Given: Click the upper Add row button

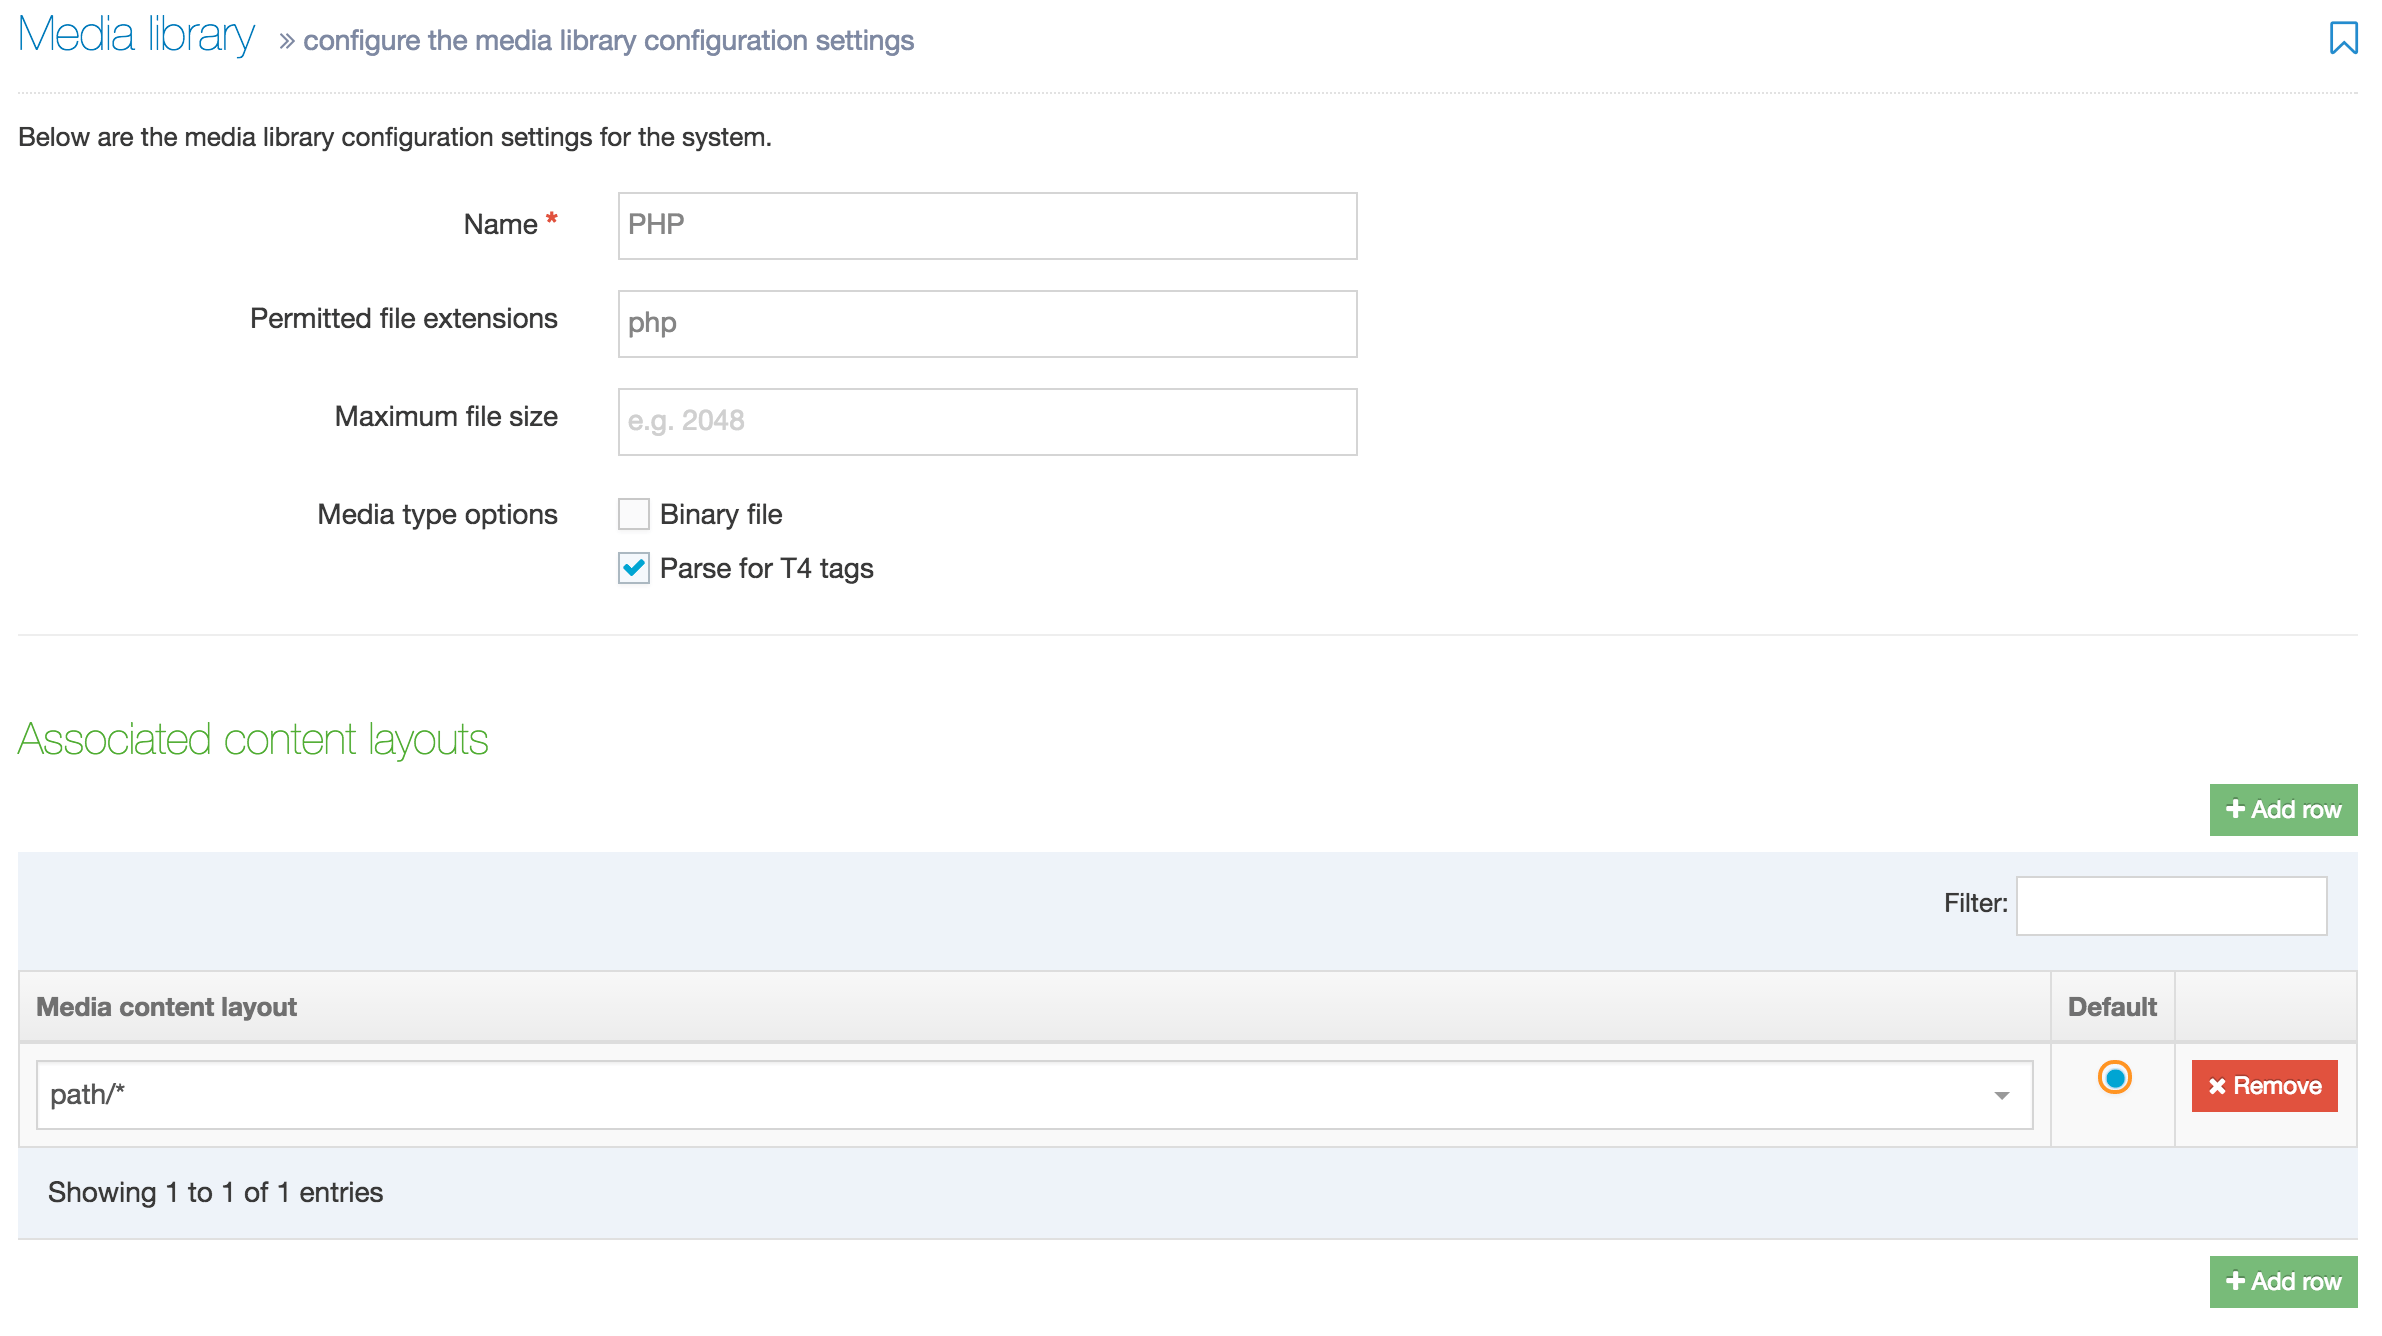Looking at the screenshot, I should click(2282, 809).
